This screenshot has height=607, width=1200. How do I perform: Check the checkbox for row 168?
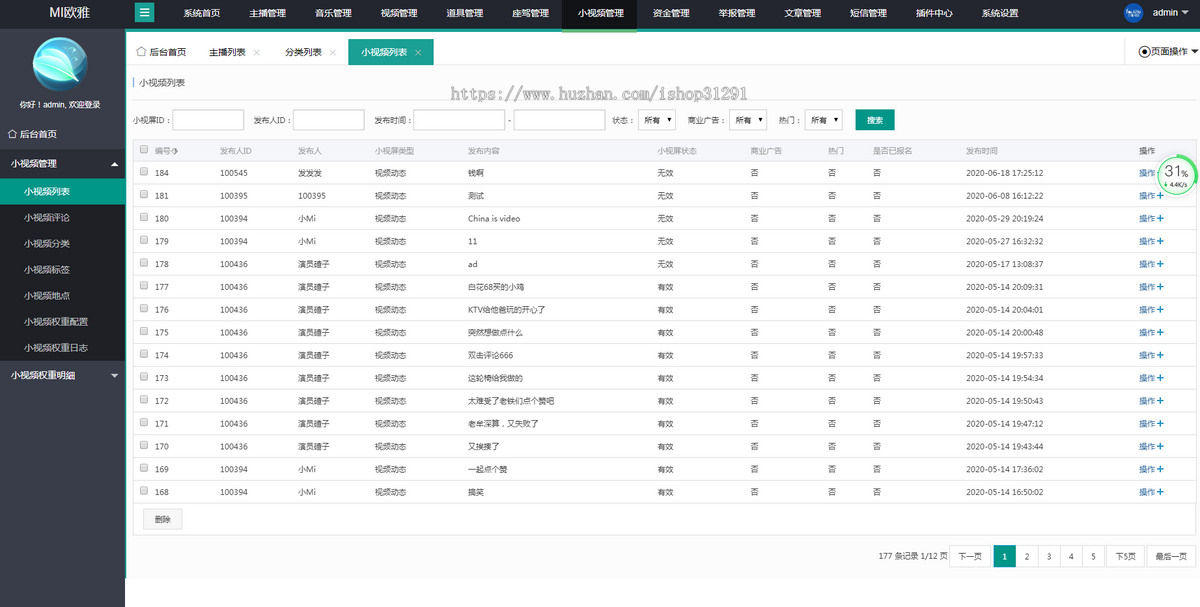[x=144, y=491]
